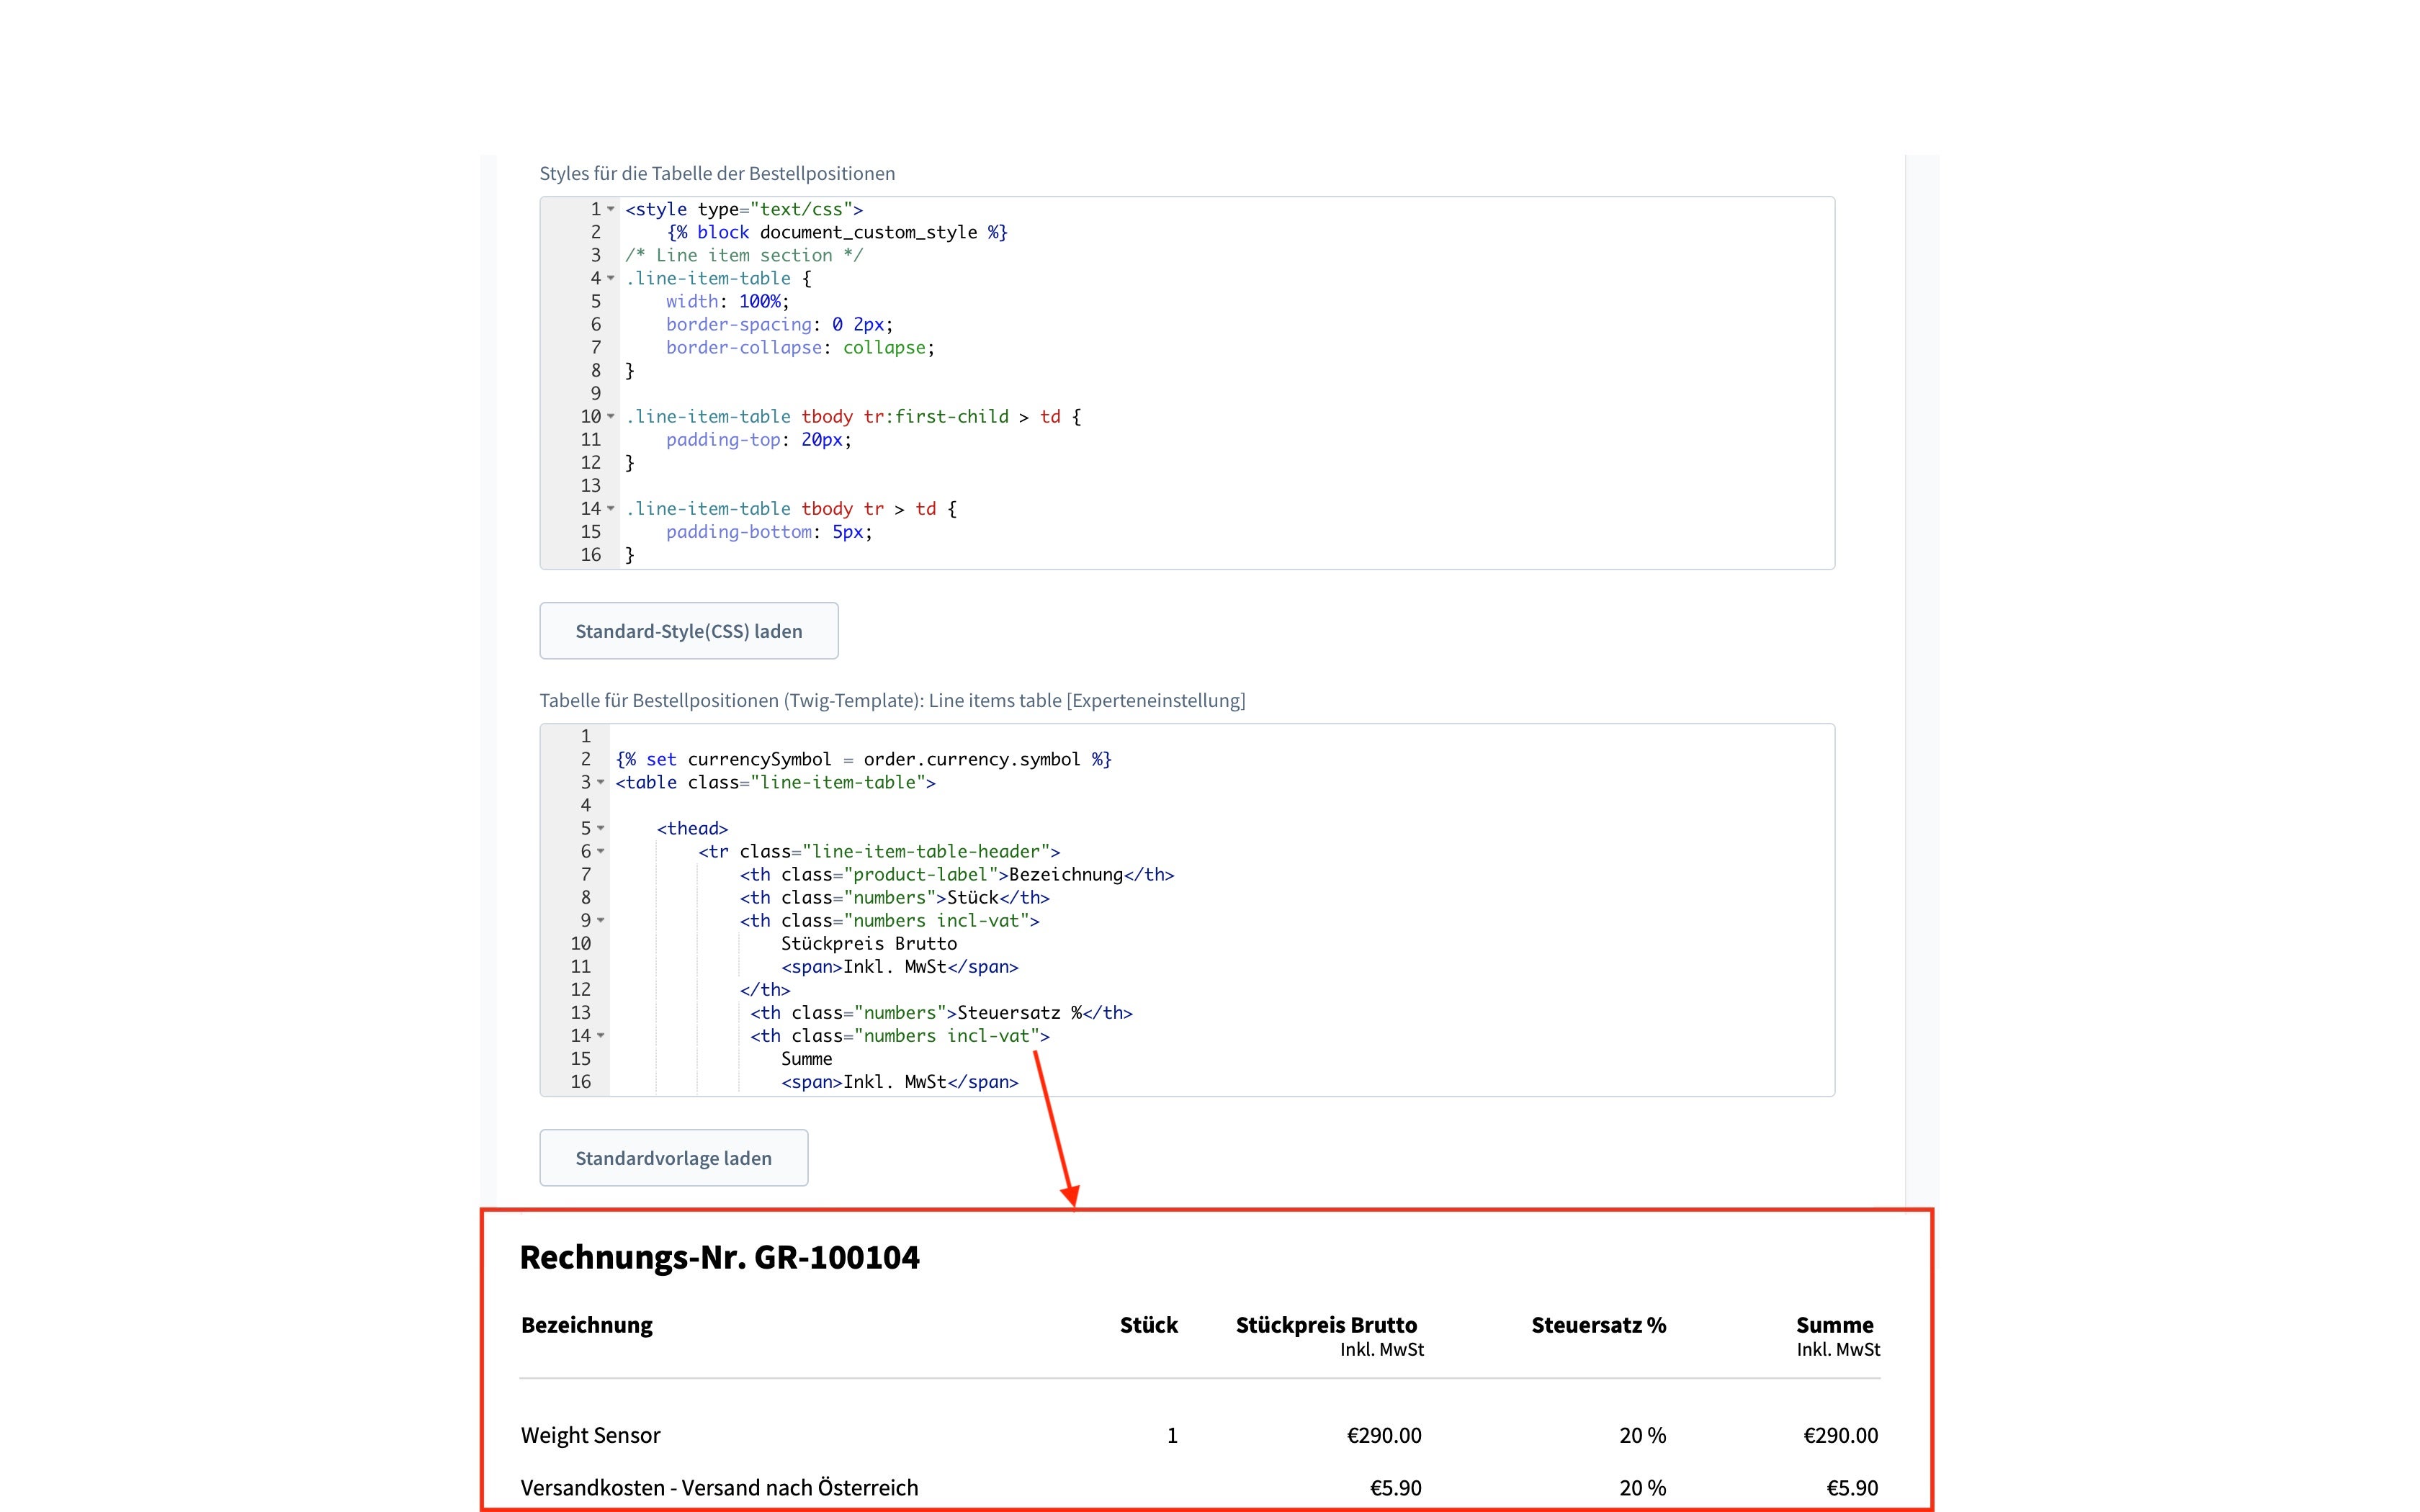Click the 'Summe' column header in preview
2420x1512 pixels.
tap(1835, 1325)
